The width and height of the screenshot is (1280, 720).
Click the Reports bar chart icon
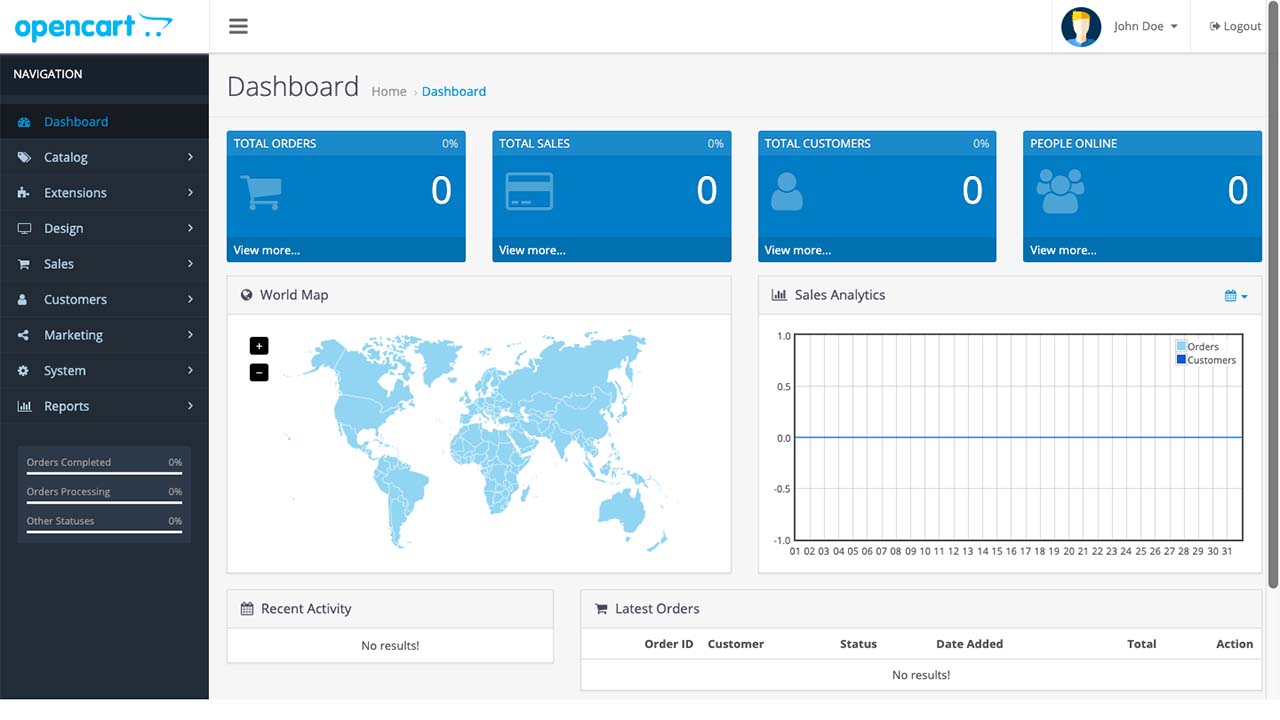pyautogui.click(x=24, y=406)
